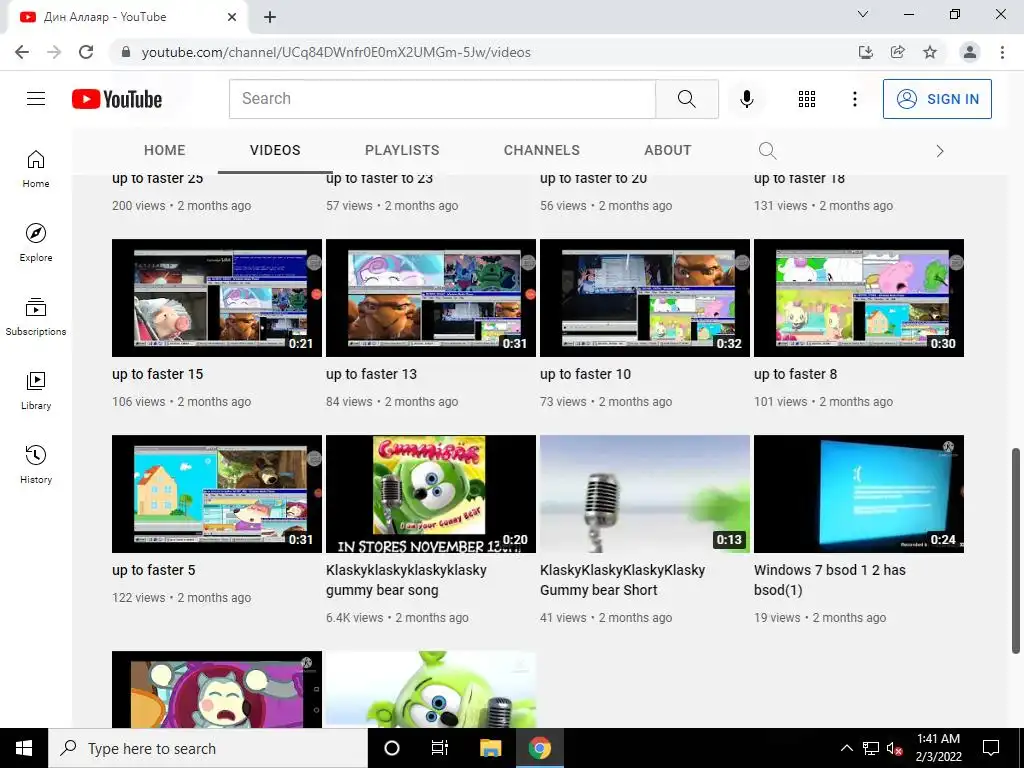This screenshot has width=1024, height=768.
Task: Click 'Klaskyklaskyklaskyklasky gummy bear song' title
Action: (406, 580)
